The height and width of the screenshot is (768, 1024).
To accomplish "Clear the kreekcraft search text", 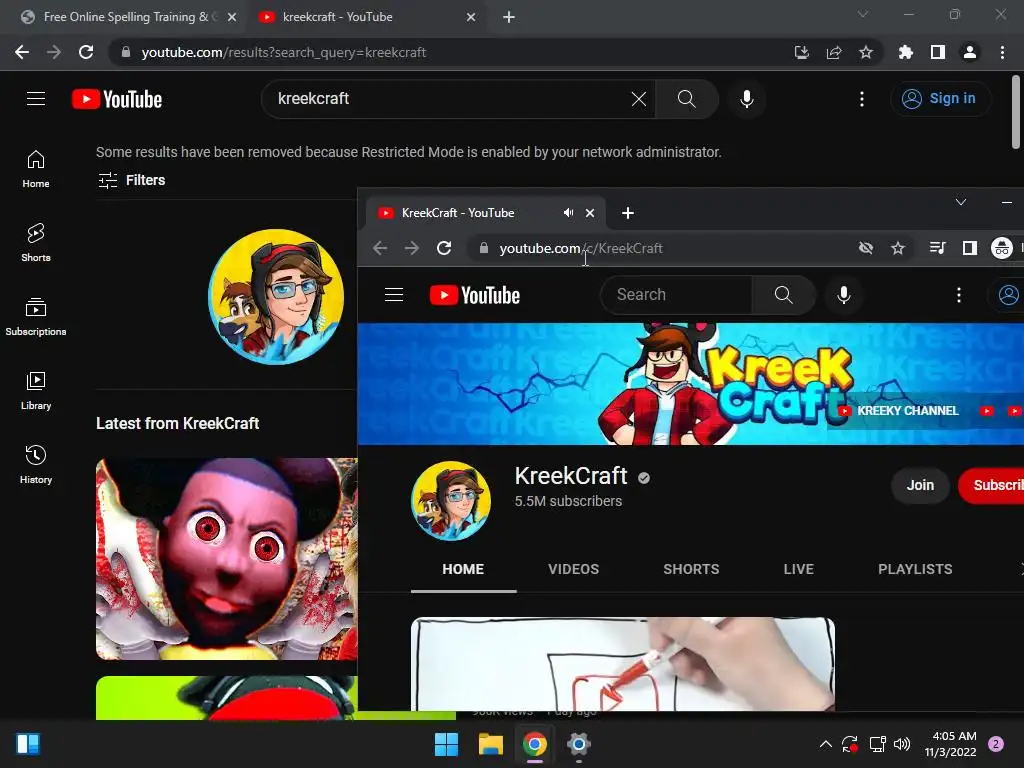I will click(639, 99).
